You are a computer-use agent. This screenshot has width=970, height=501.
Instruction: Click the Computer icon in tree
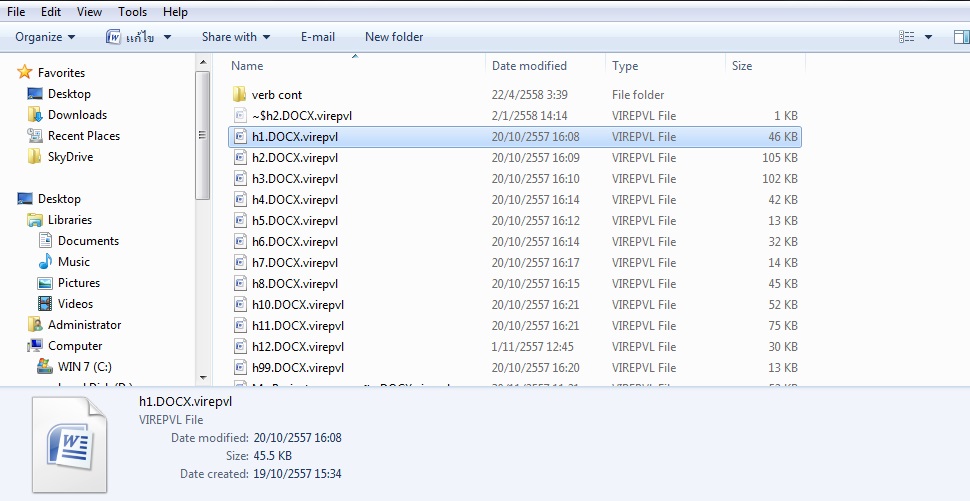(x=35, y=346)
